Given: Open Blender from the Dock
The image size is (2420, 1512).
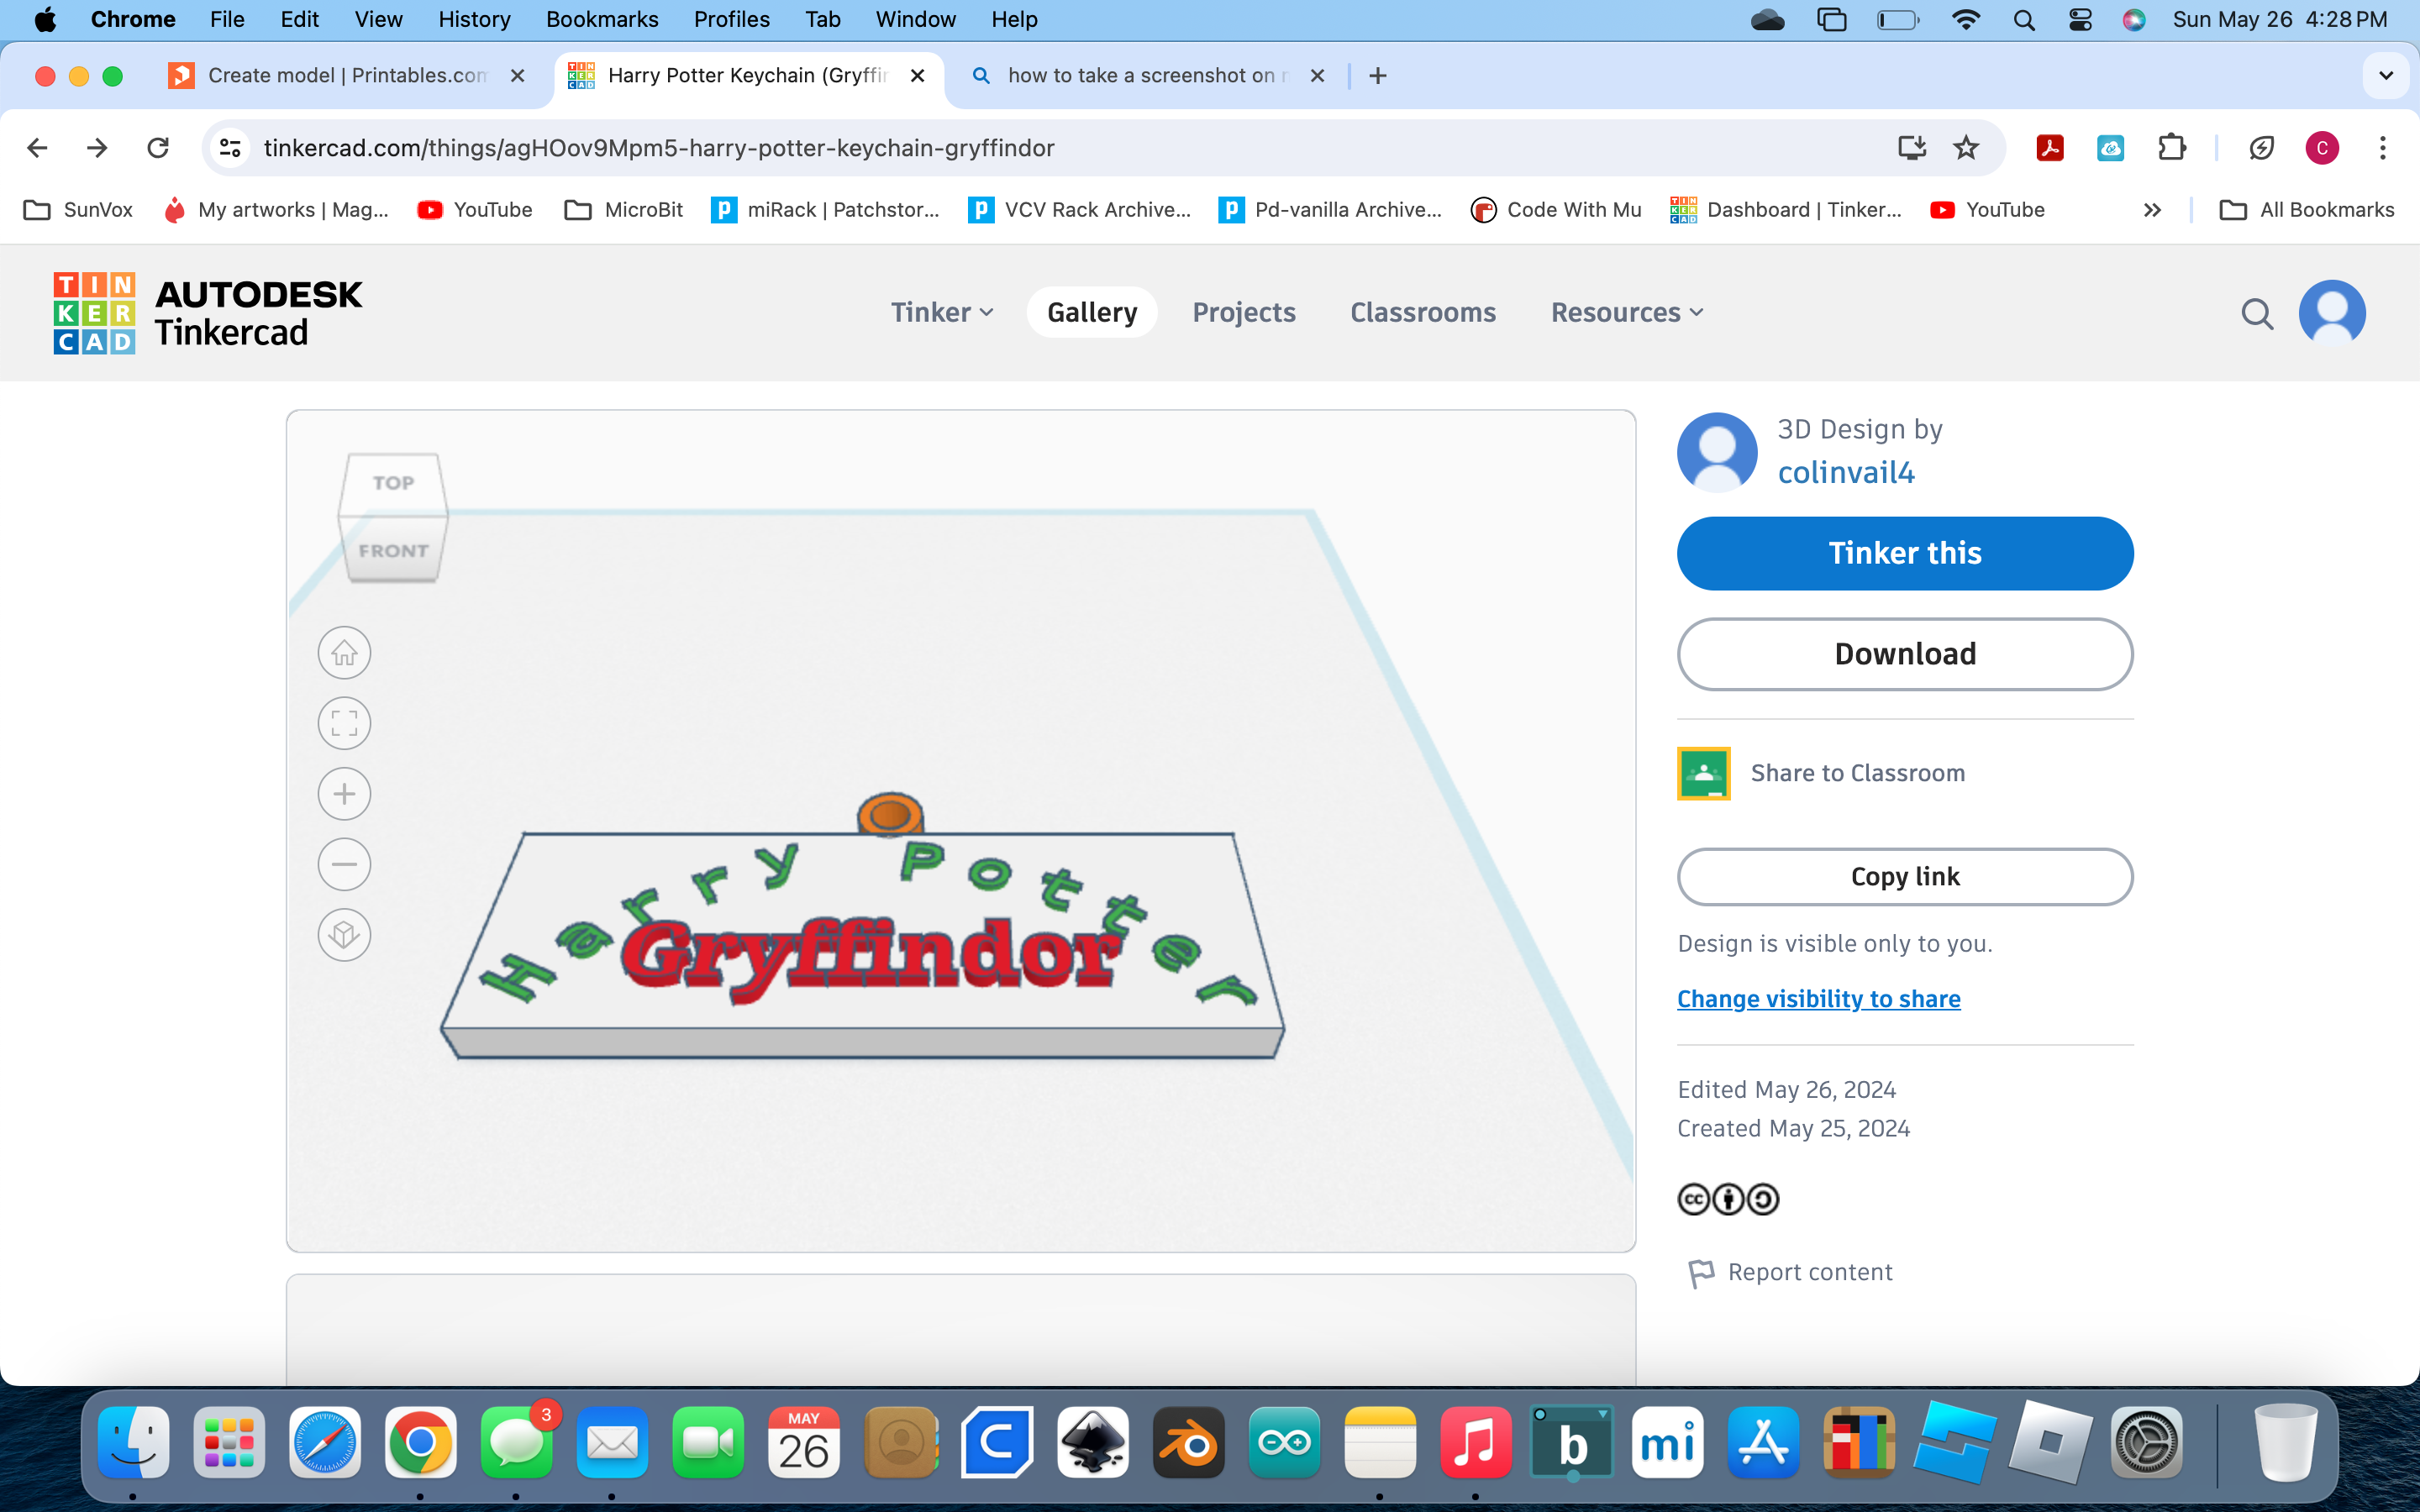Looking at the screenshot, I should [1189, 1442].
